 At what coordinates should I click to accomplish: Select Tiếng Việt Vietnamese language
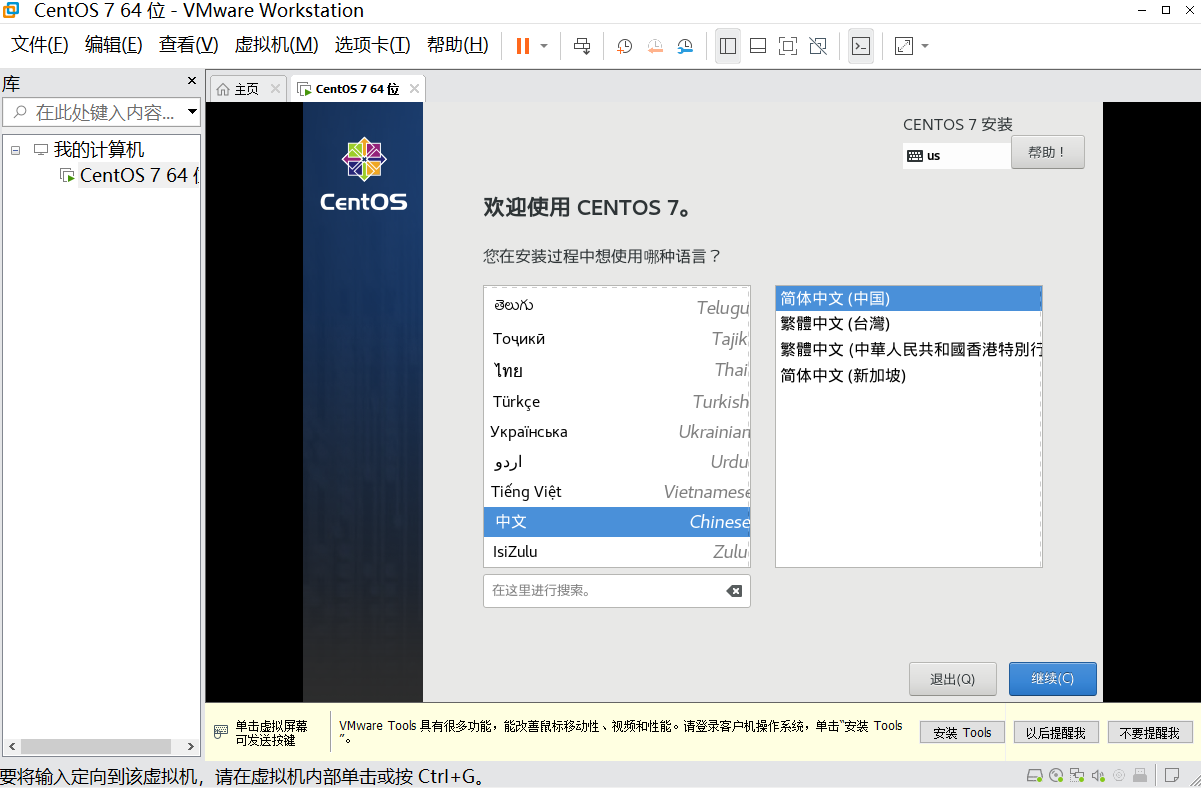[617, 492]
